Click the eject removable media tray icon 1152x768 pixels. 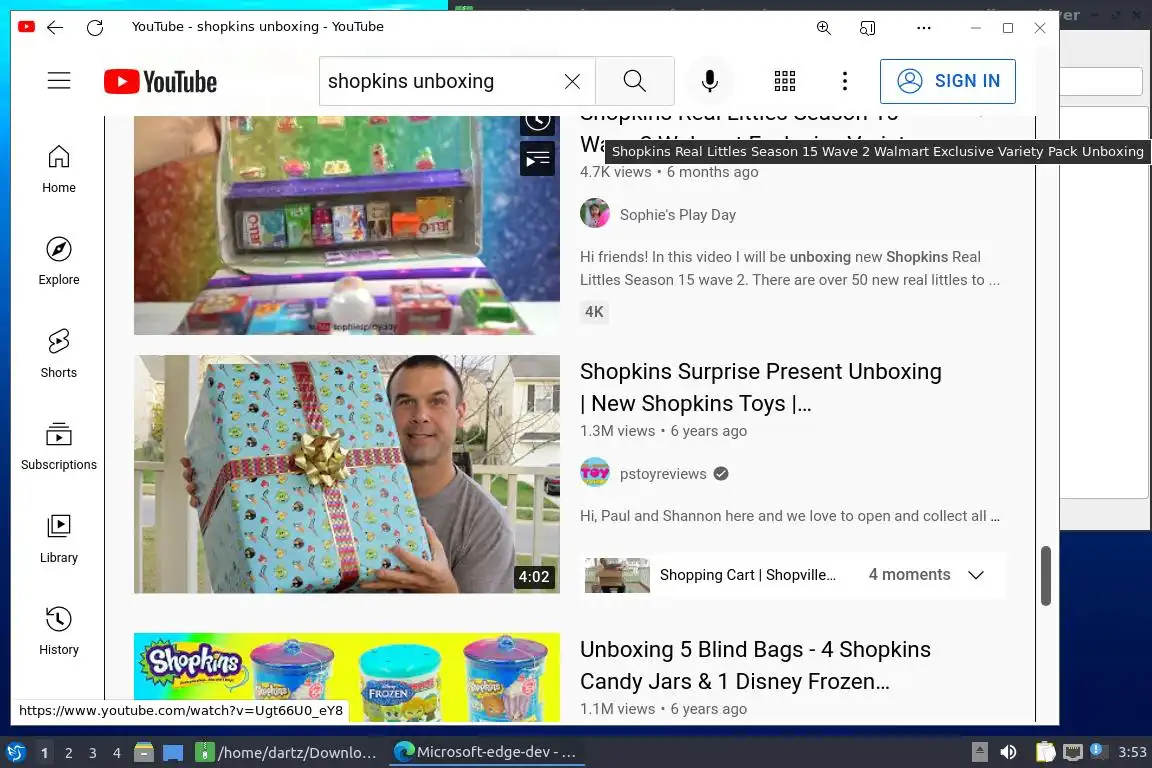click(979, 752)
